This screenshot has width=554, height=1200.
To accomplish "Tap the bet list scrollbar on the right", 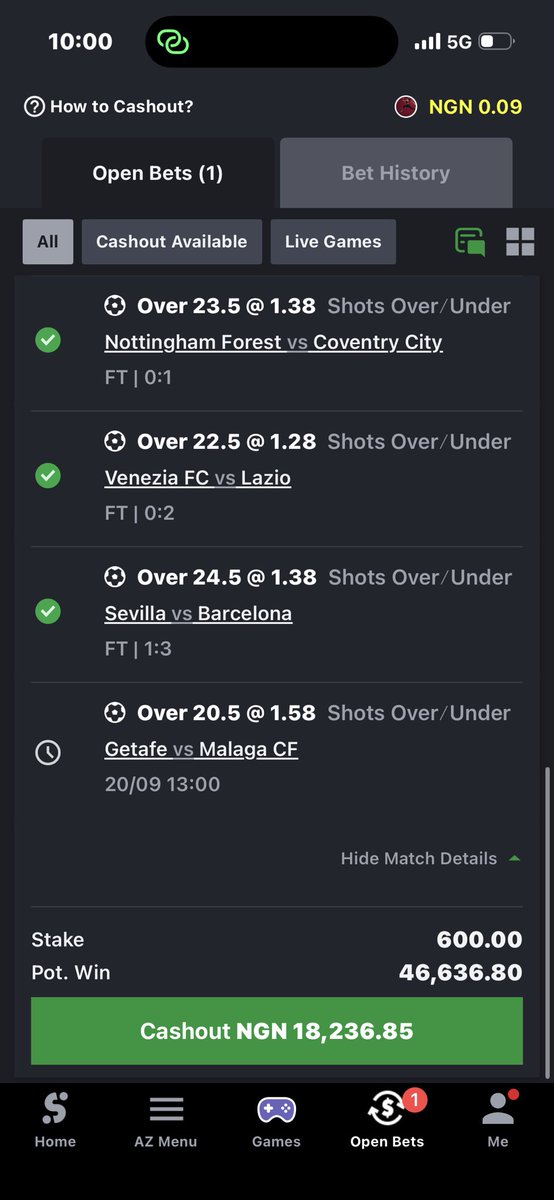I will coord(546,922).
